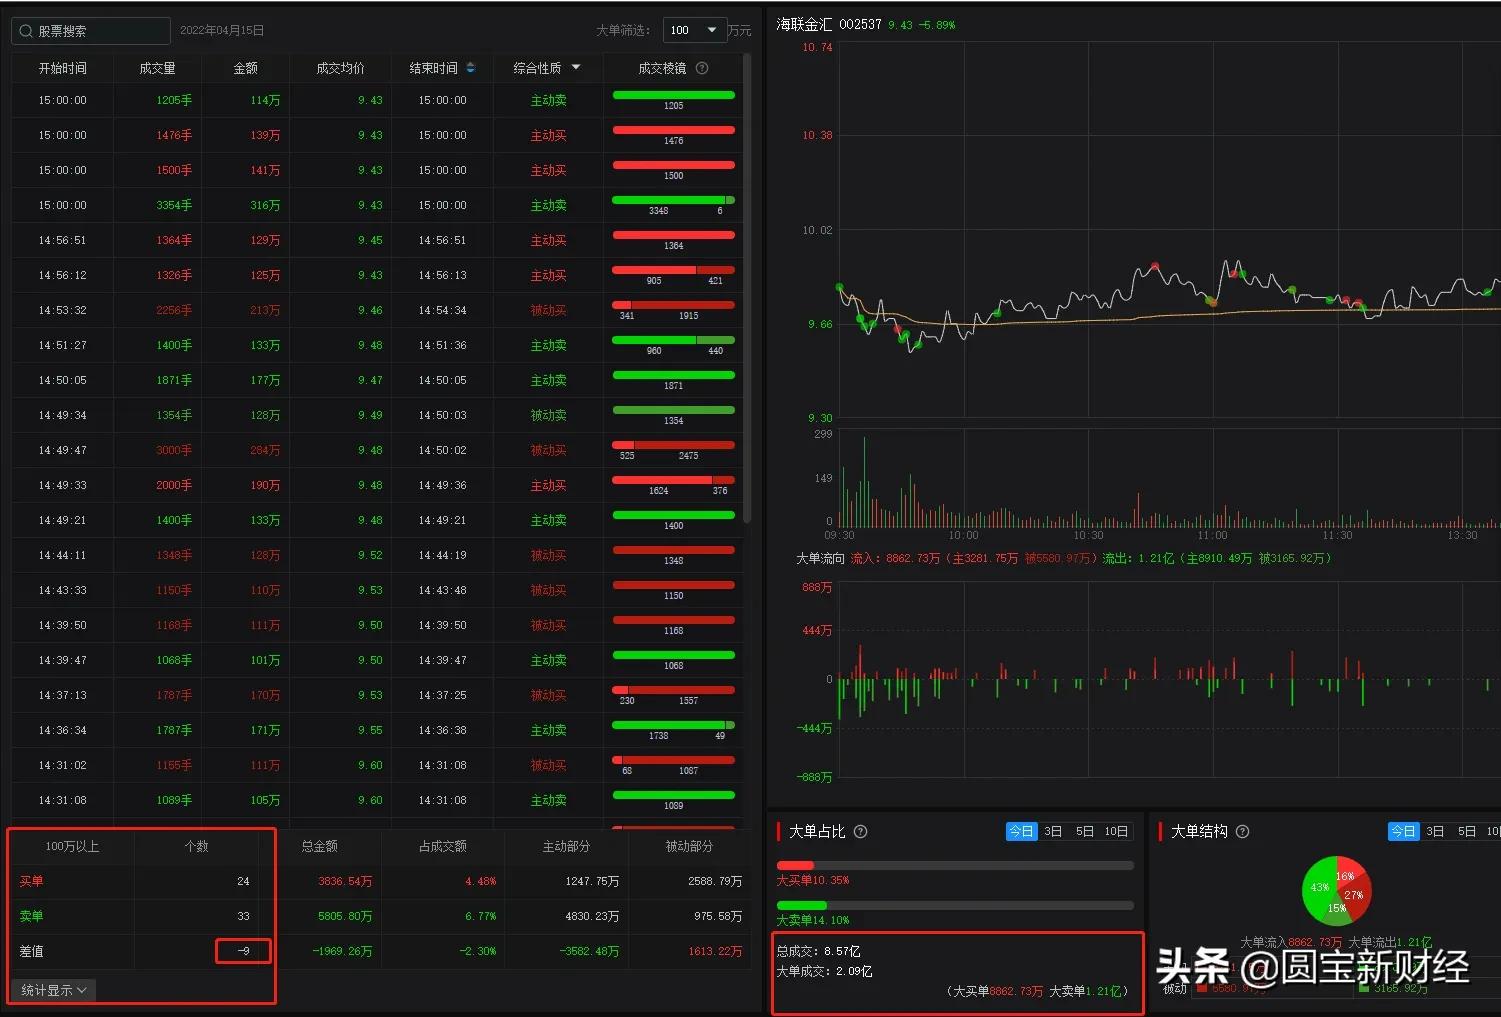The width and height of the screenshot is (1501, 1017).
Task: Click the 主动部分 statistics column header
Action: [x=566, y=846]
